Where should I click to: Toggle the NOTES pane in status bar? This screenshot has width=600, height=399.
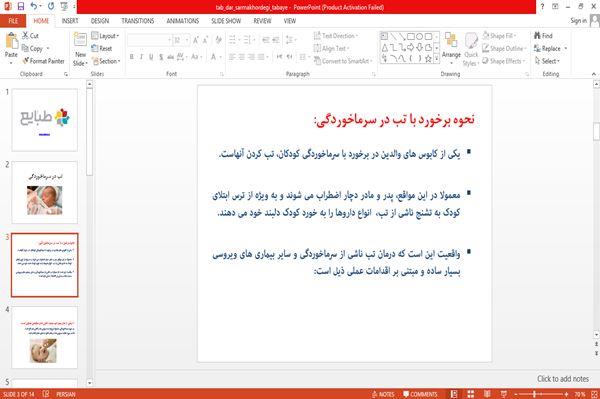(x=383, y=394)
